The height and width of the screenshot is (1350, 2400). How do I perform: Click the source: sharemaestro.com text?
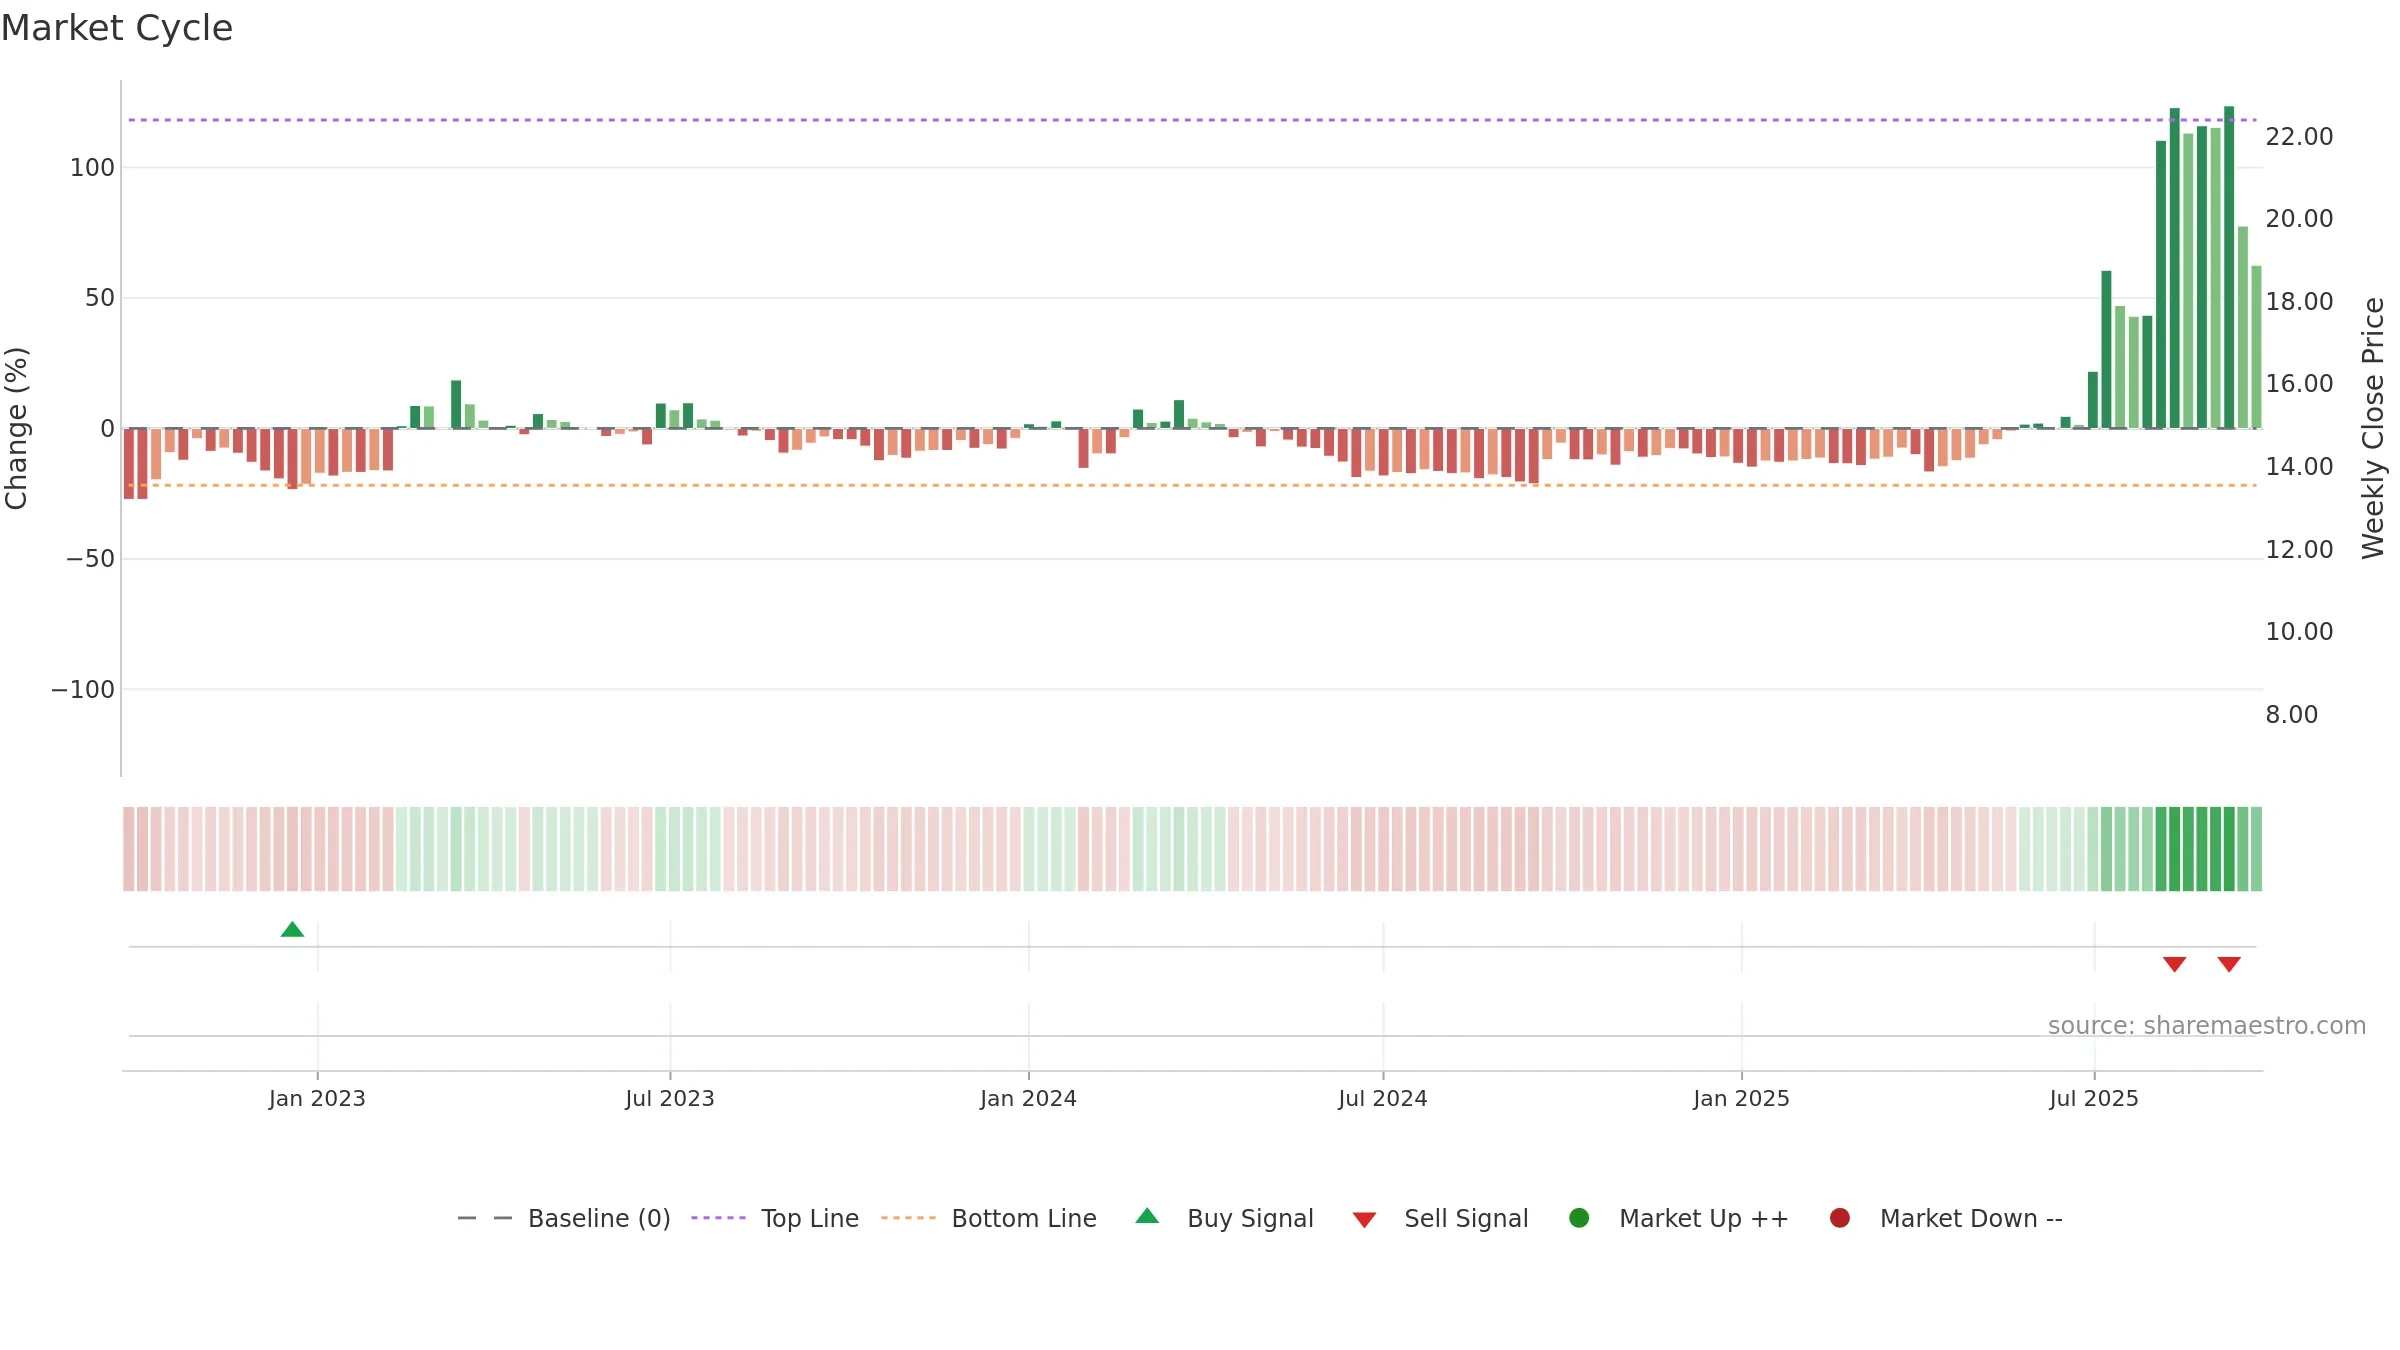tap(2207, 1026)
